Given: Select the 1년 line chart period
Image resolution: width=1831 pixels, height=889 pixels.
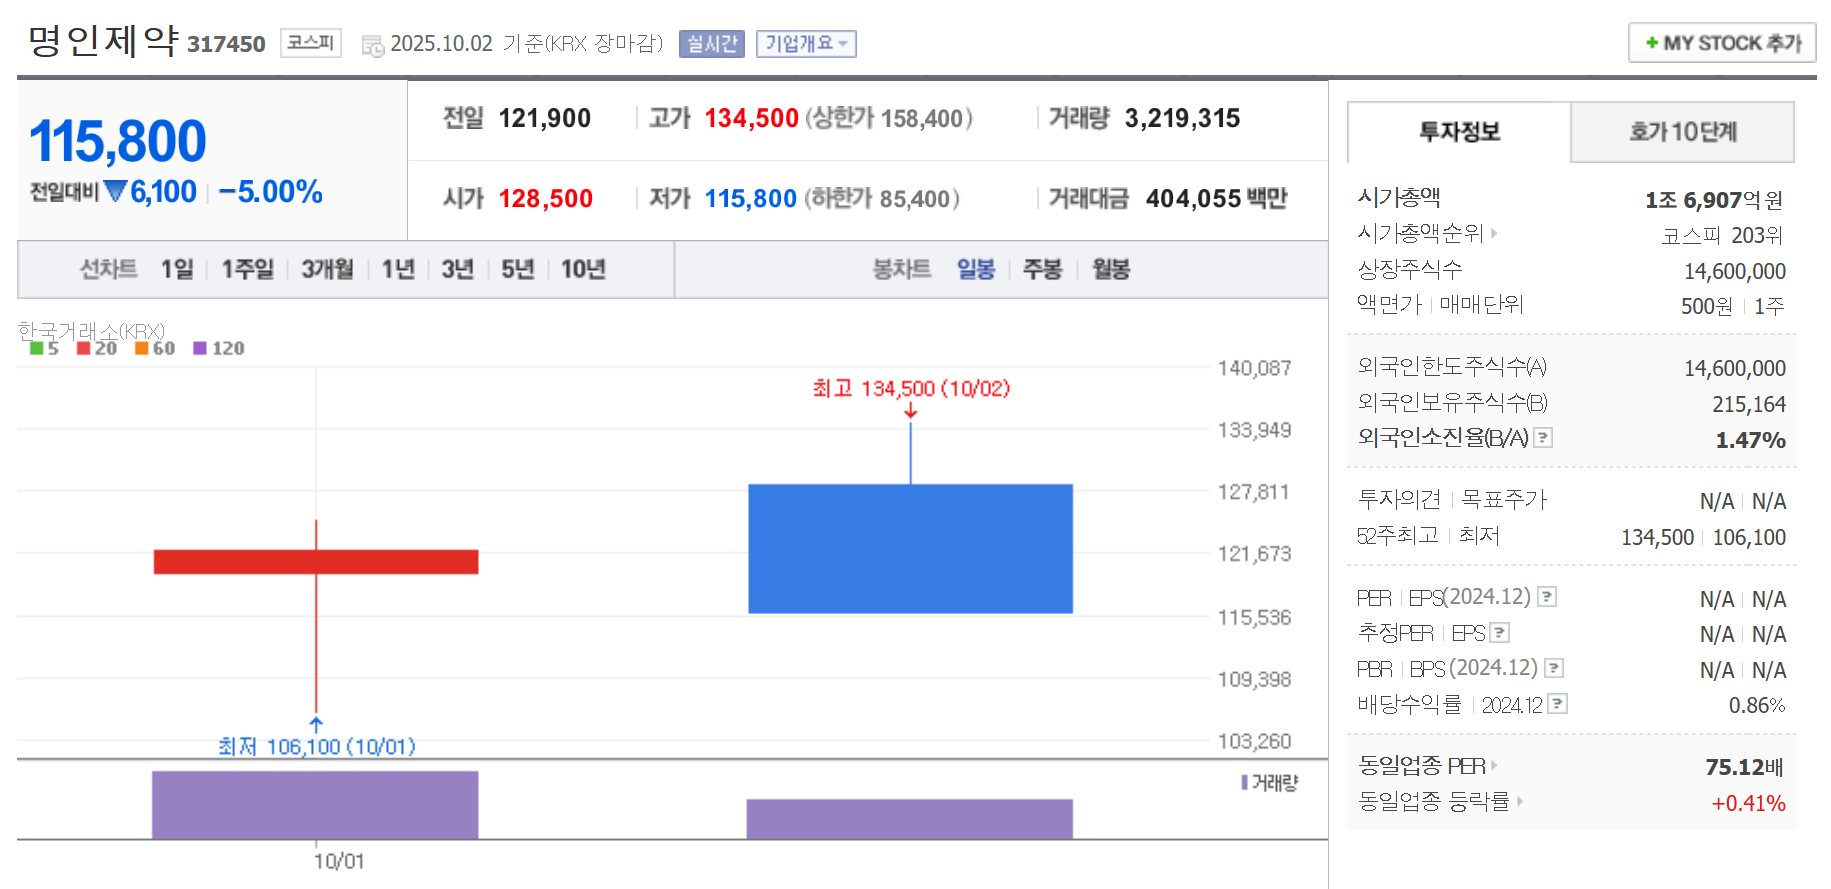Looking at the screenshot, I should (398, 269).
